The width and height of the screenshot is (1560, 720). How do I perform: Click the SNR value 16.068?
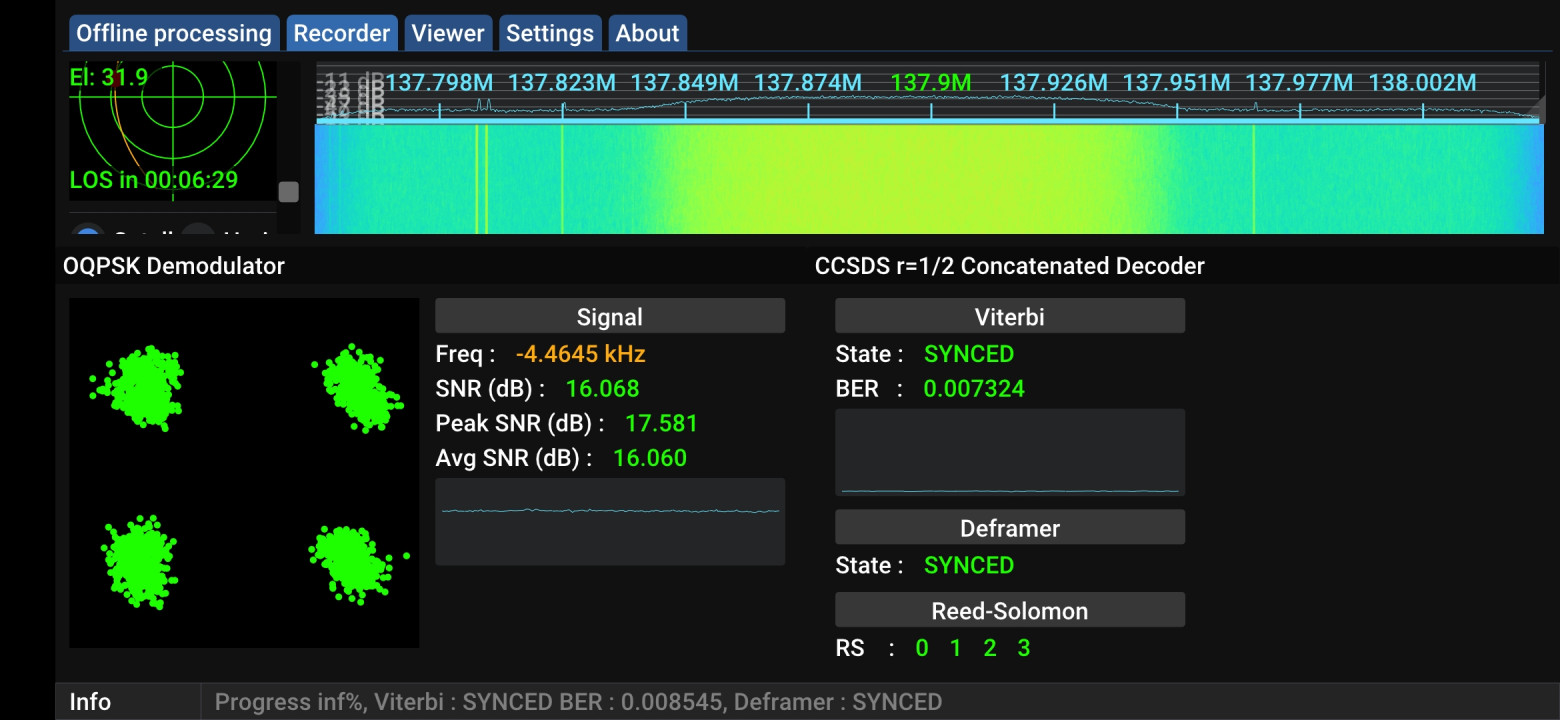602,389
